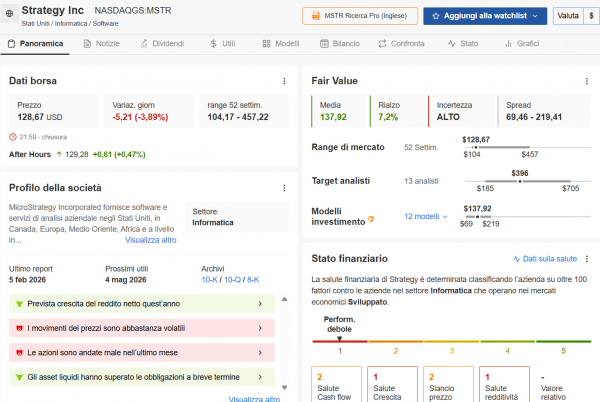This screenshot has height=402, width=600.
Task: Expand the Aggiungi alla watchlist dropdown arrow
Action: [x=536, y=16]
